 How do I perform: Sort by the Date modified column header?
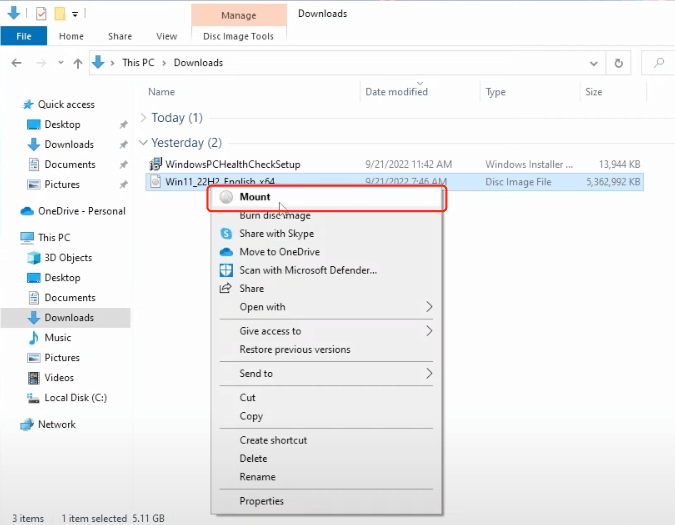(x=396, y=92)
